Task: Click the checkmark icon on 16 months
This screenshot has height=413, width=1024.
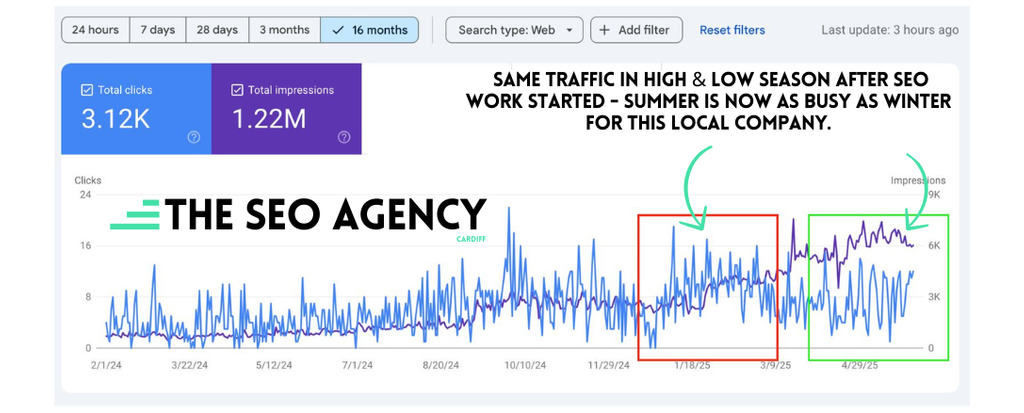Action: pos(338,30)
